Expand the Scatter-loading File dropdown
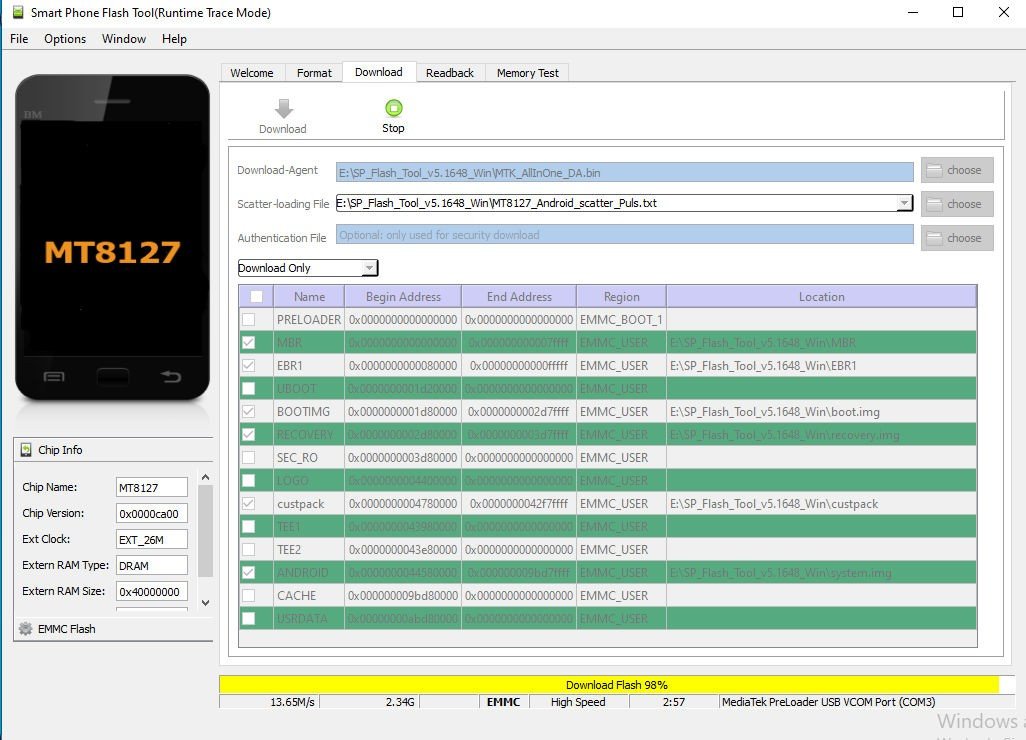Viewport: 1026px width, 740px height. [x=904, y=203]
